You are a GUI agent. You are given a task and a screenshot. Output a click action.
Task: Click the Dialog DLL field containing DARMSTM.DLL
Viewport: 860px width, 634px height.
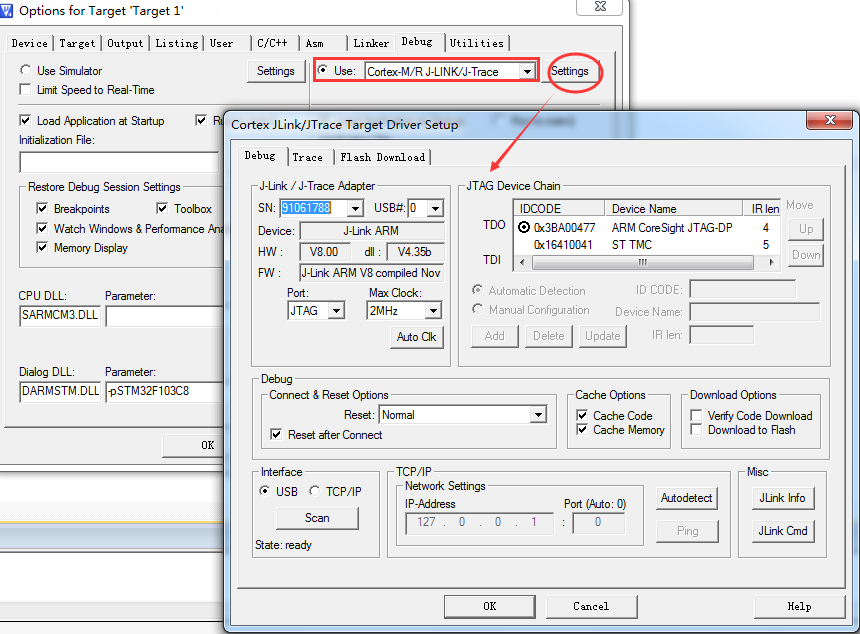point(60,392)
